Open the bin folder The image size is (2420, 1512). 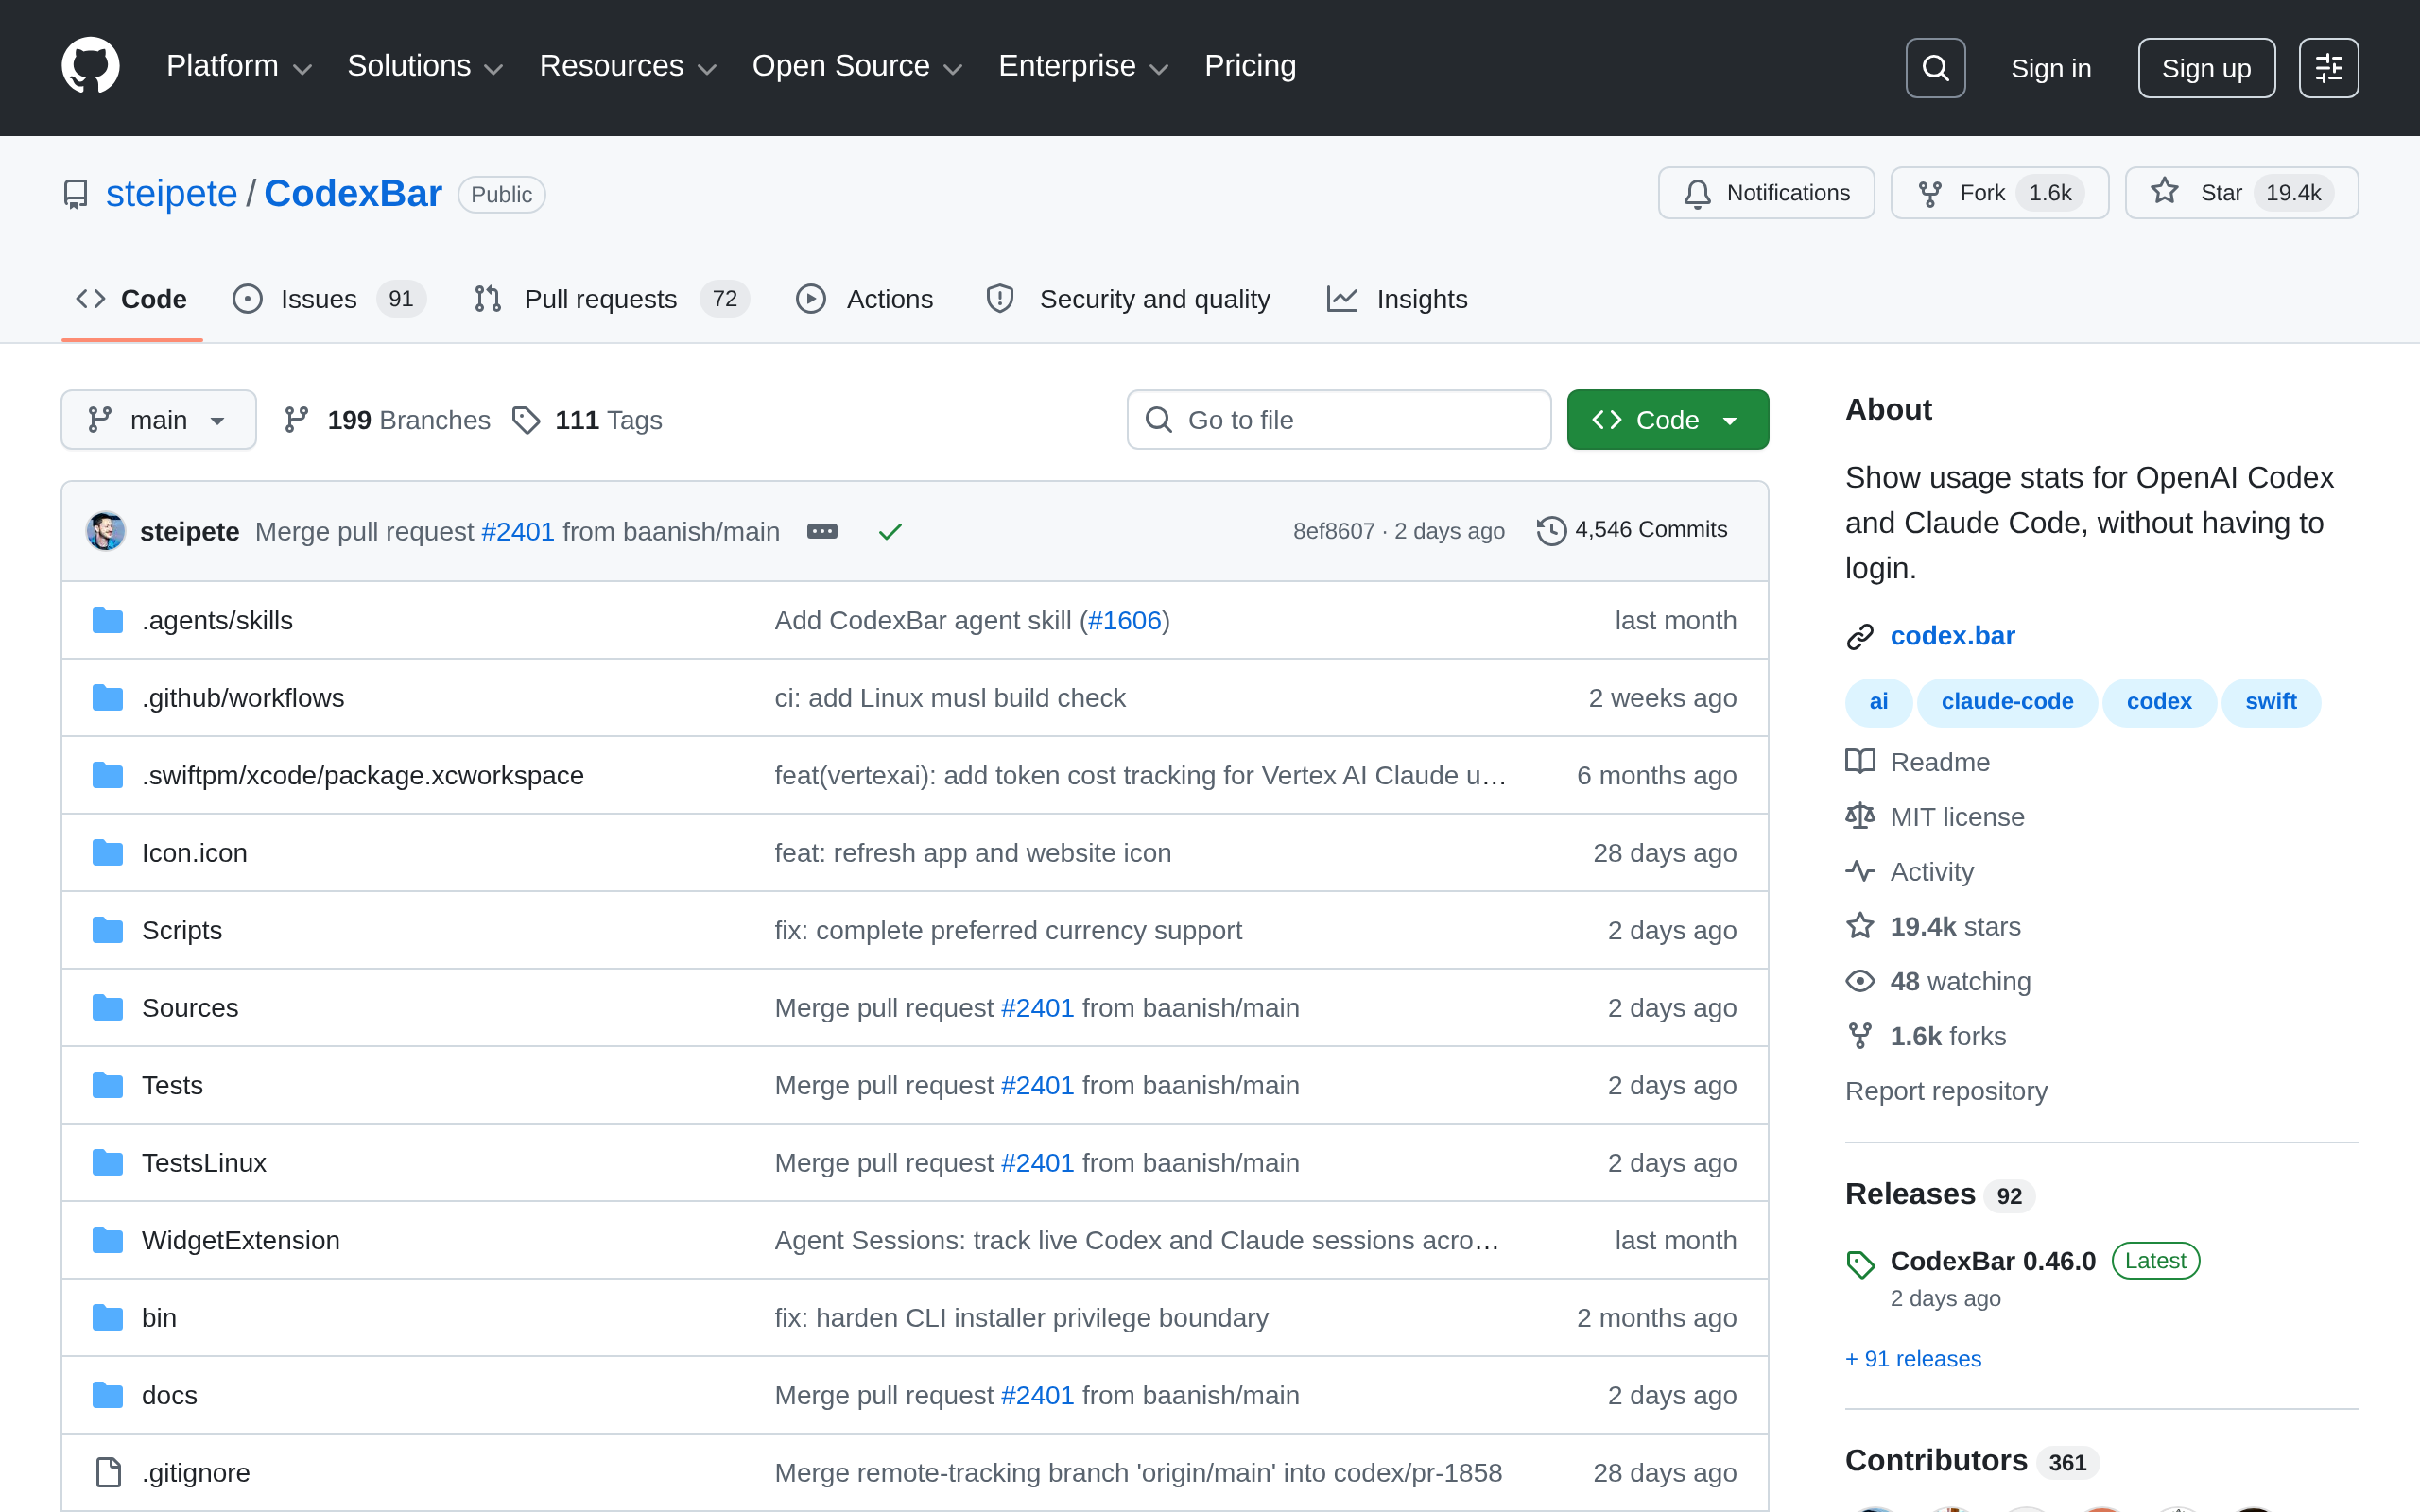click(159, 1318)
